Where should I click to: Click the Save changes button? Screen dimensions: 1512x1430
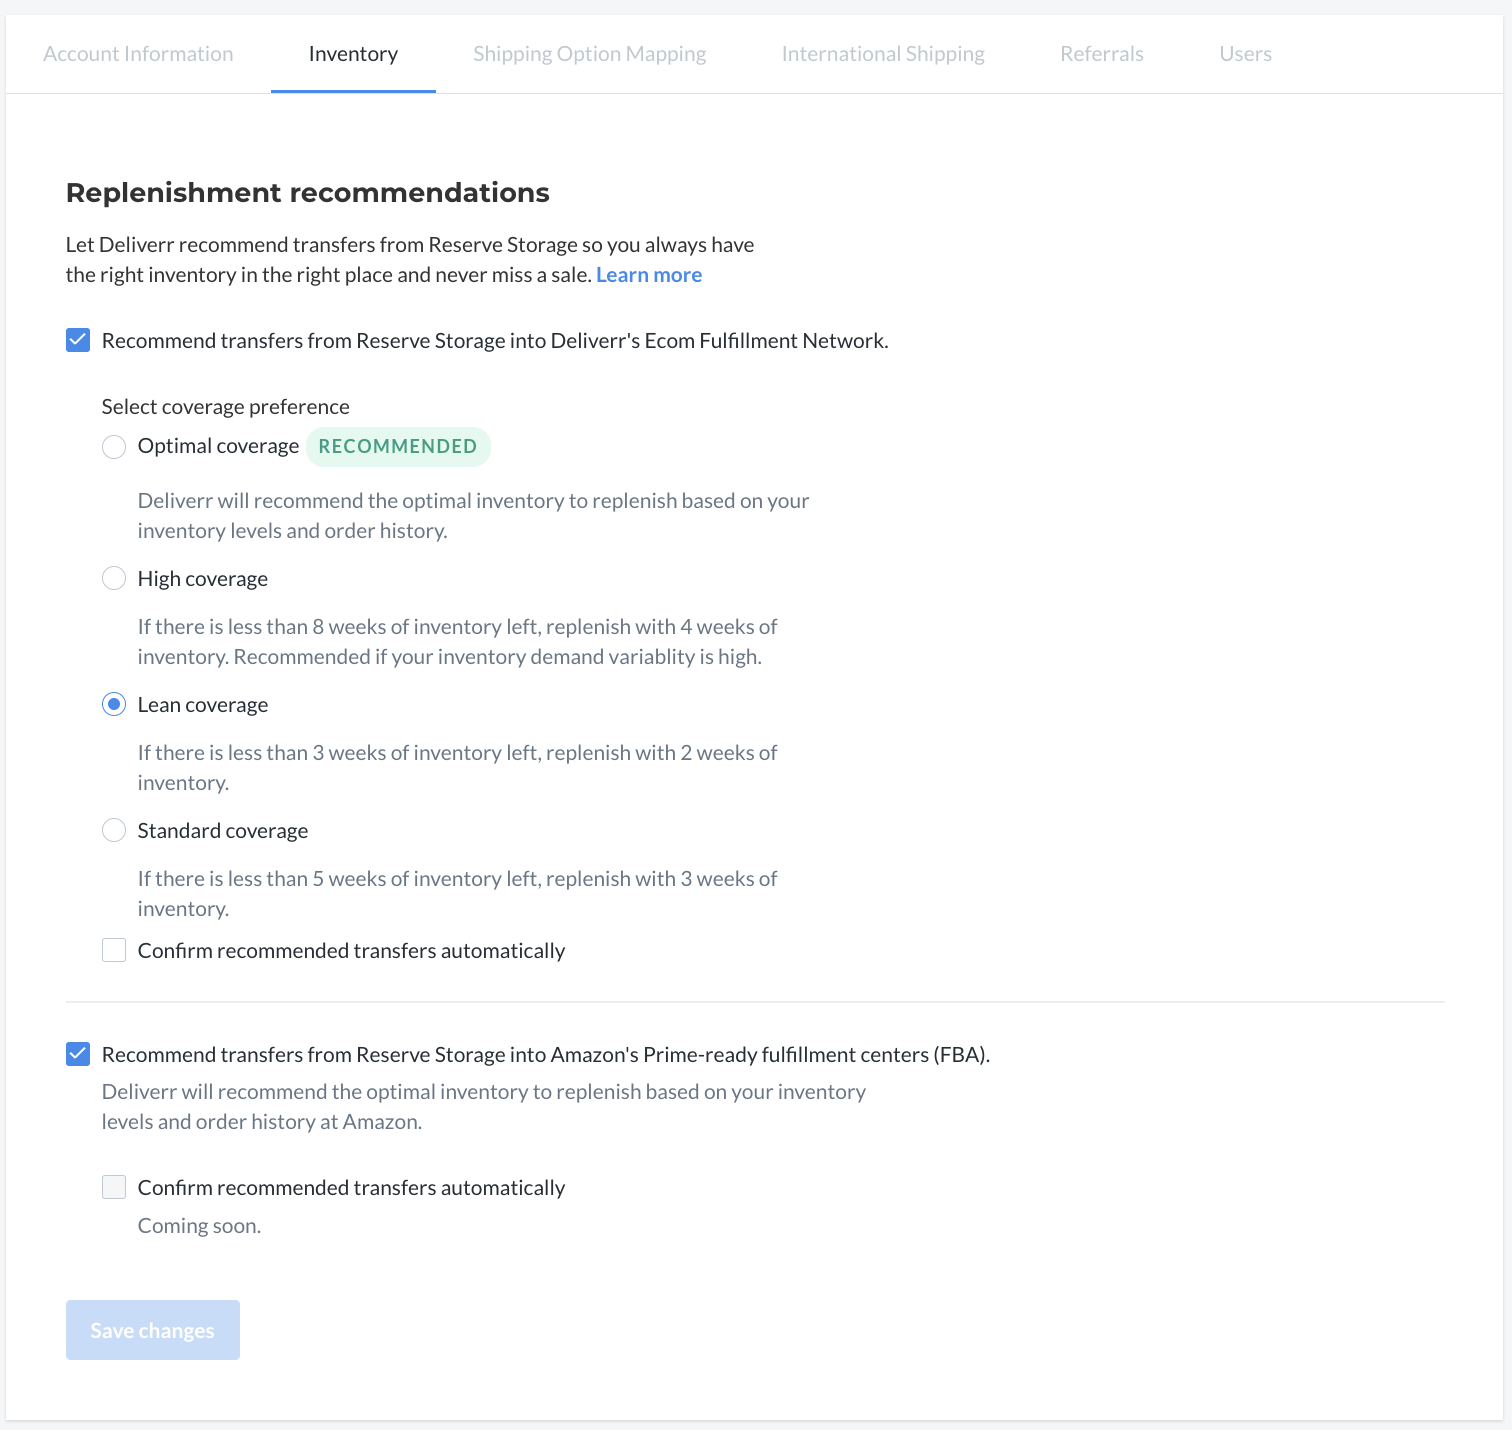153,1330
